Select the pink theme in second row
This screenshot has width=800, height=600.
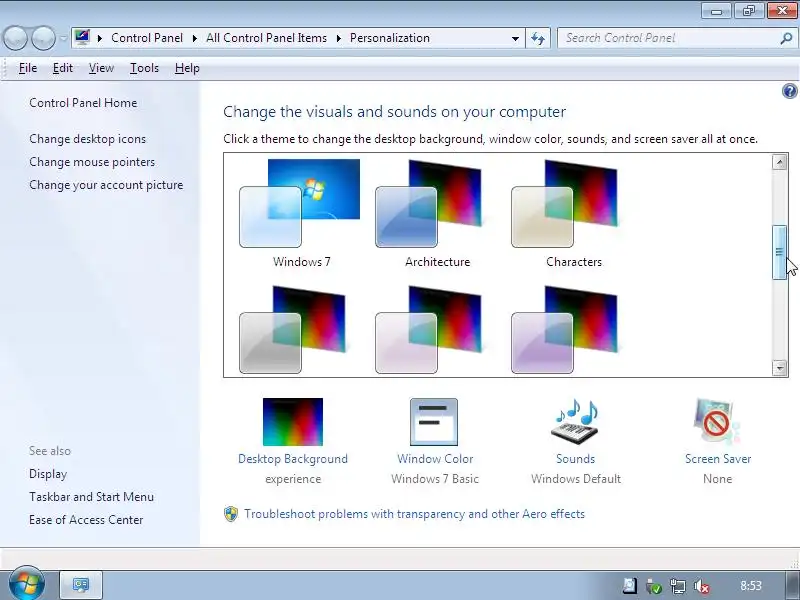[429, 330]
